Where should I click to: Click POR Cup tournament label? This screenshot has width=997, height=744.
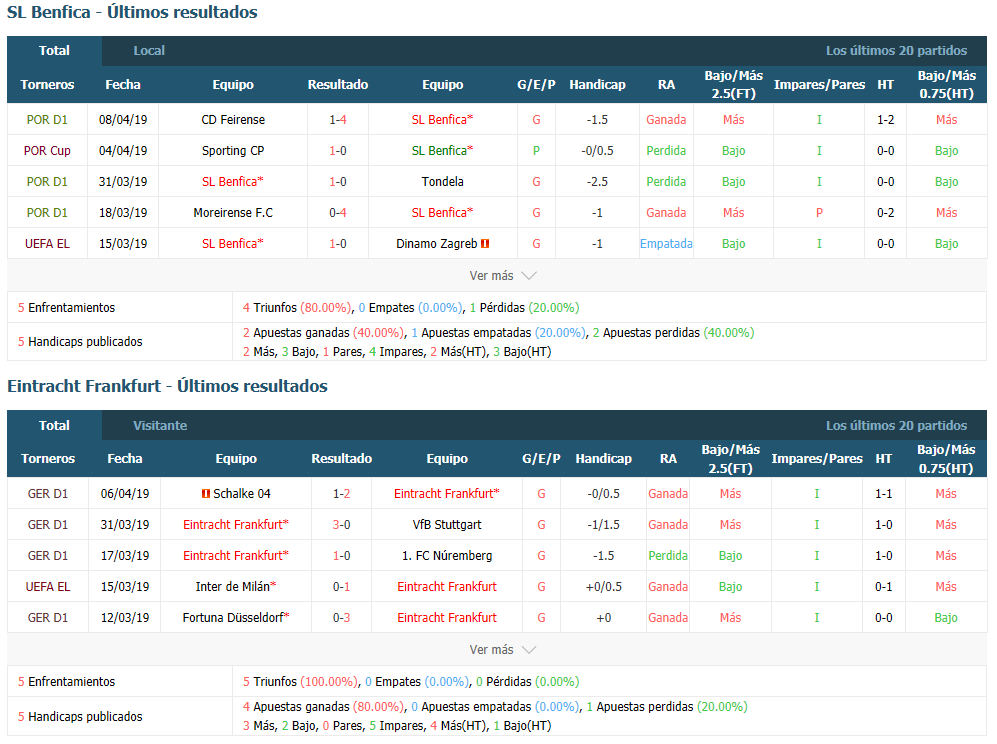47,151
